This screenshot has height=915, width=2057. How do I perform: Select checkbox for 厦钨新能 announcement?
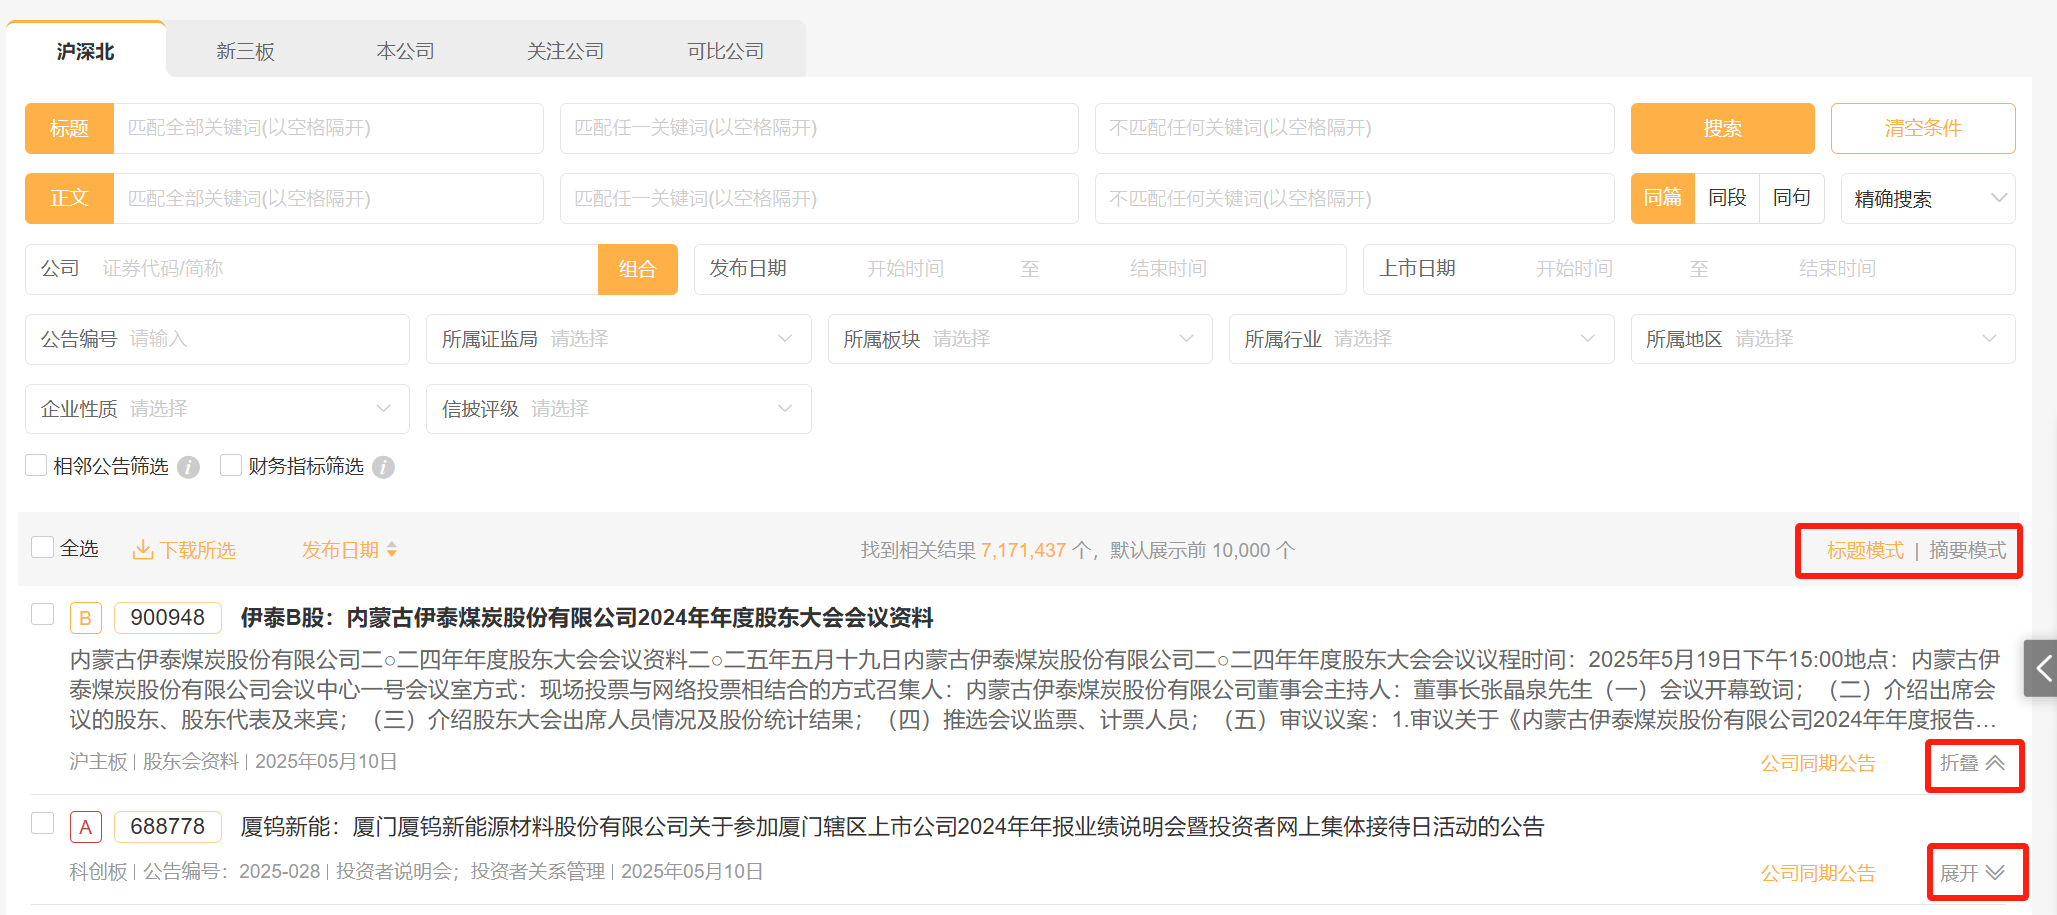[42, 823]
